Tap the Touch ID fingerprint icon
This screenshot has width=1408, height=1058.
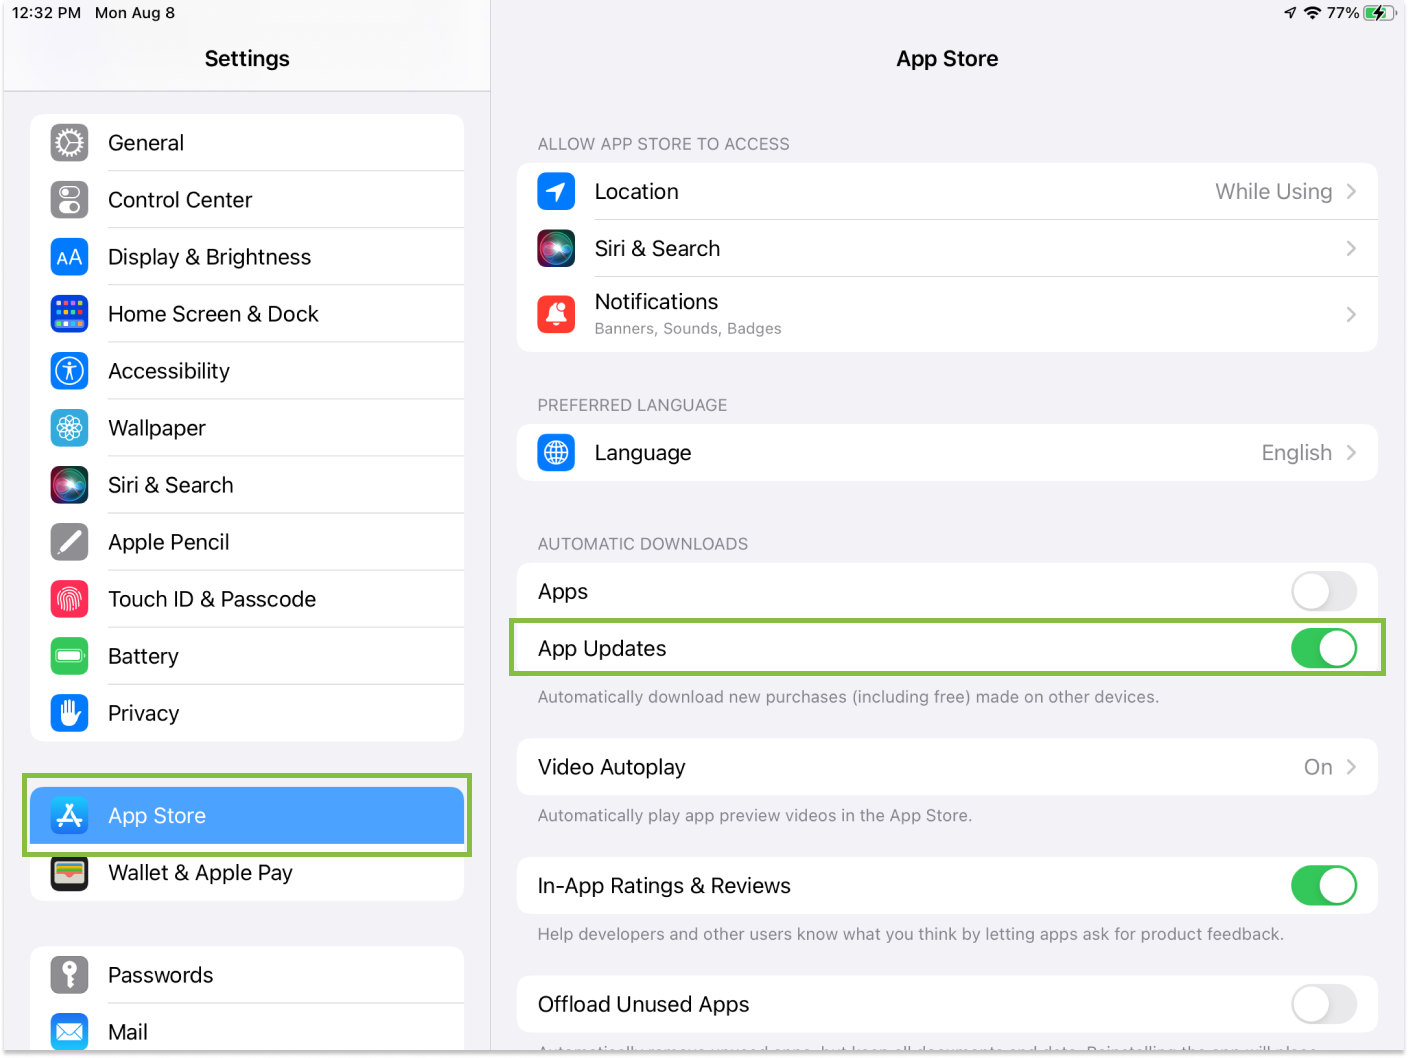click(69, 599)
